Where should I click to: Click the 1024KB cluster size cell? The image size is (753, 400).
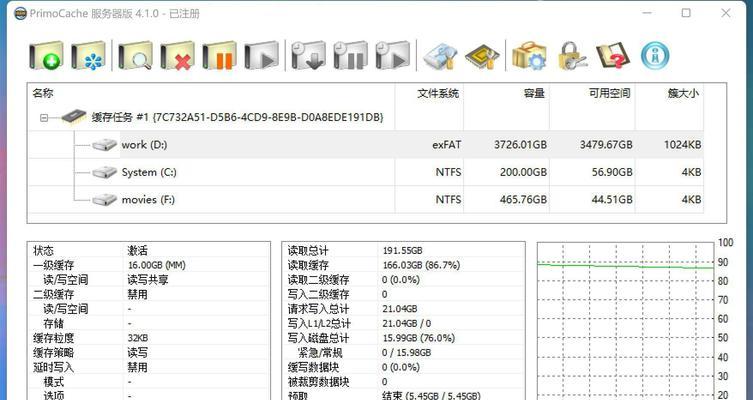[682, 145]
